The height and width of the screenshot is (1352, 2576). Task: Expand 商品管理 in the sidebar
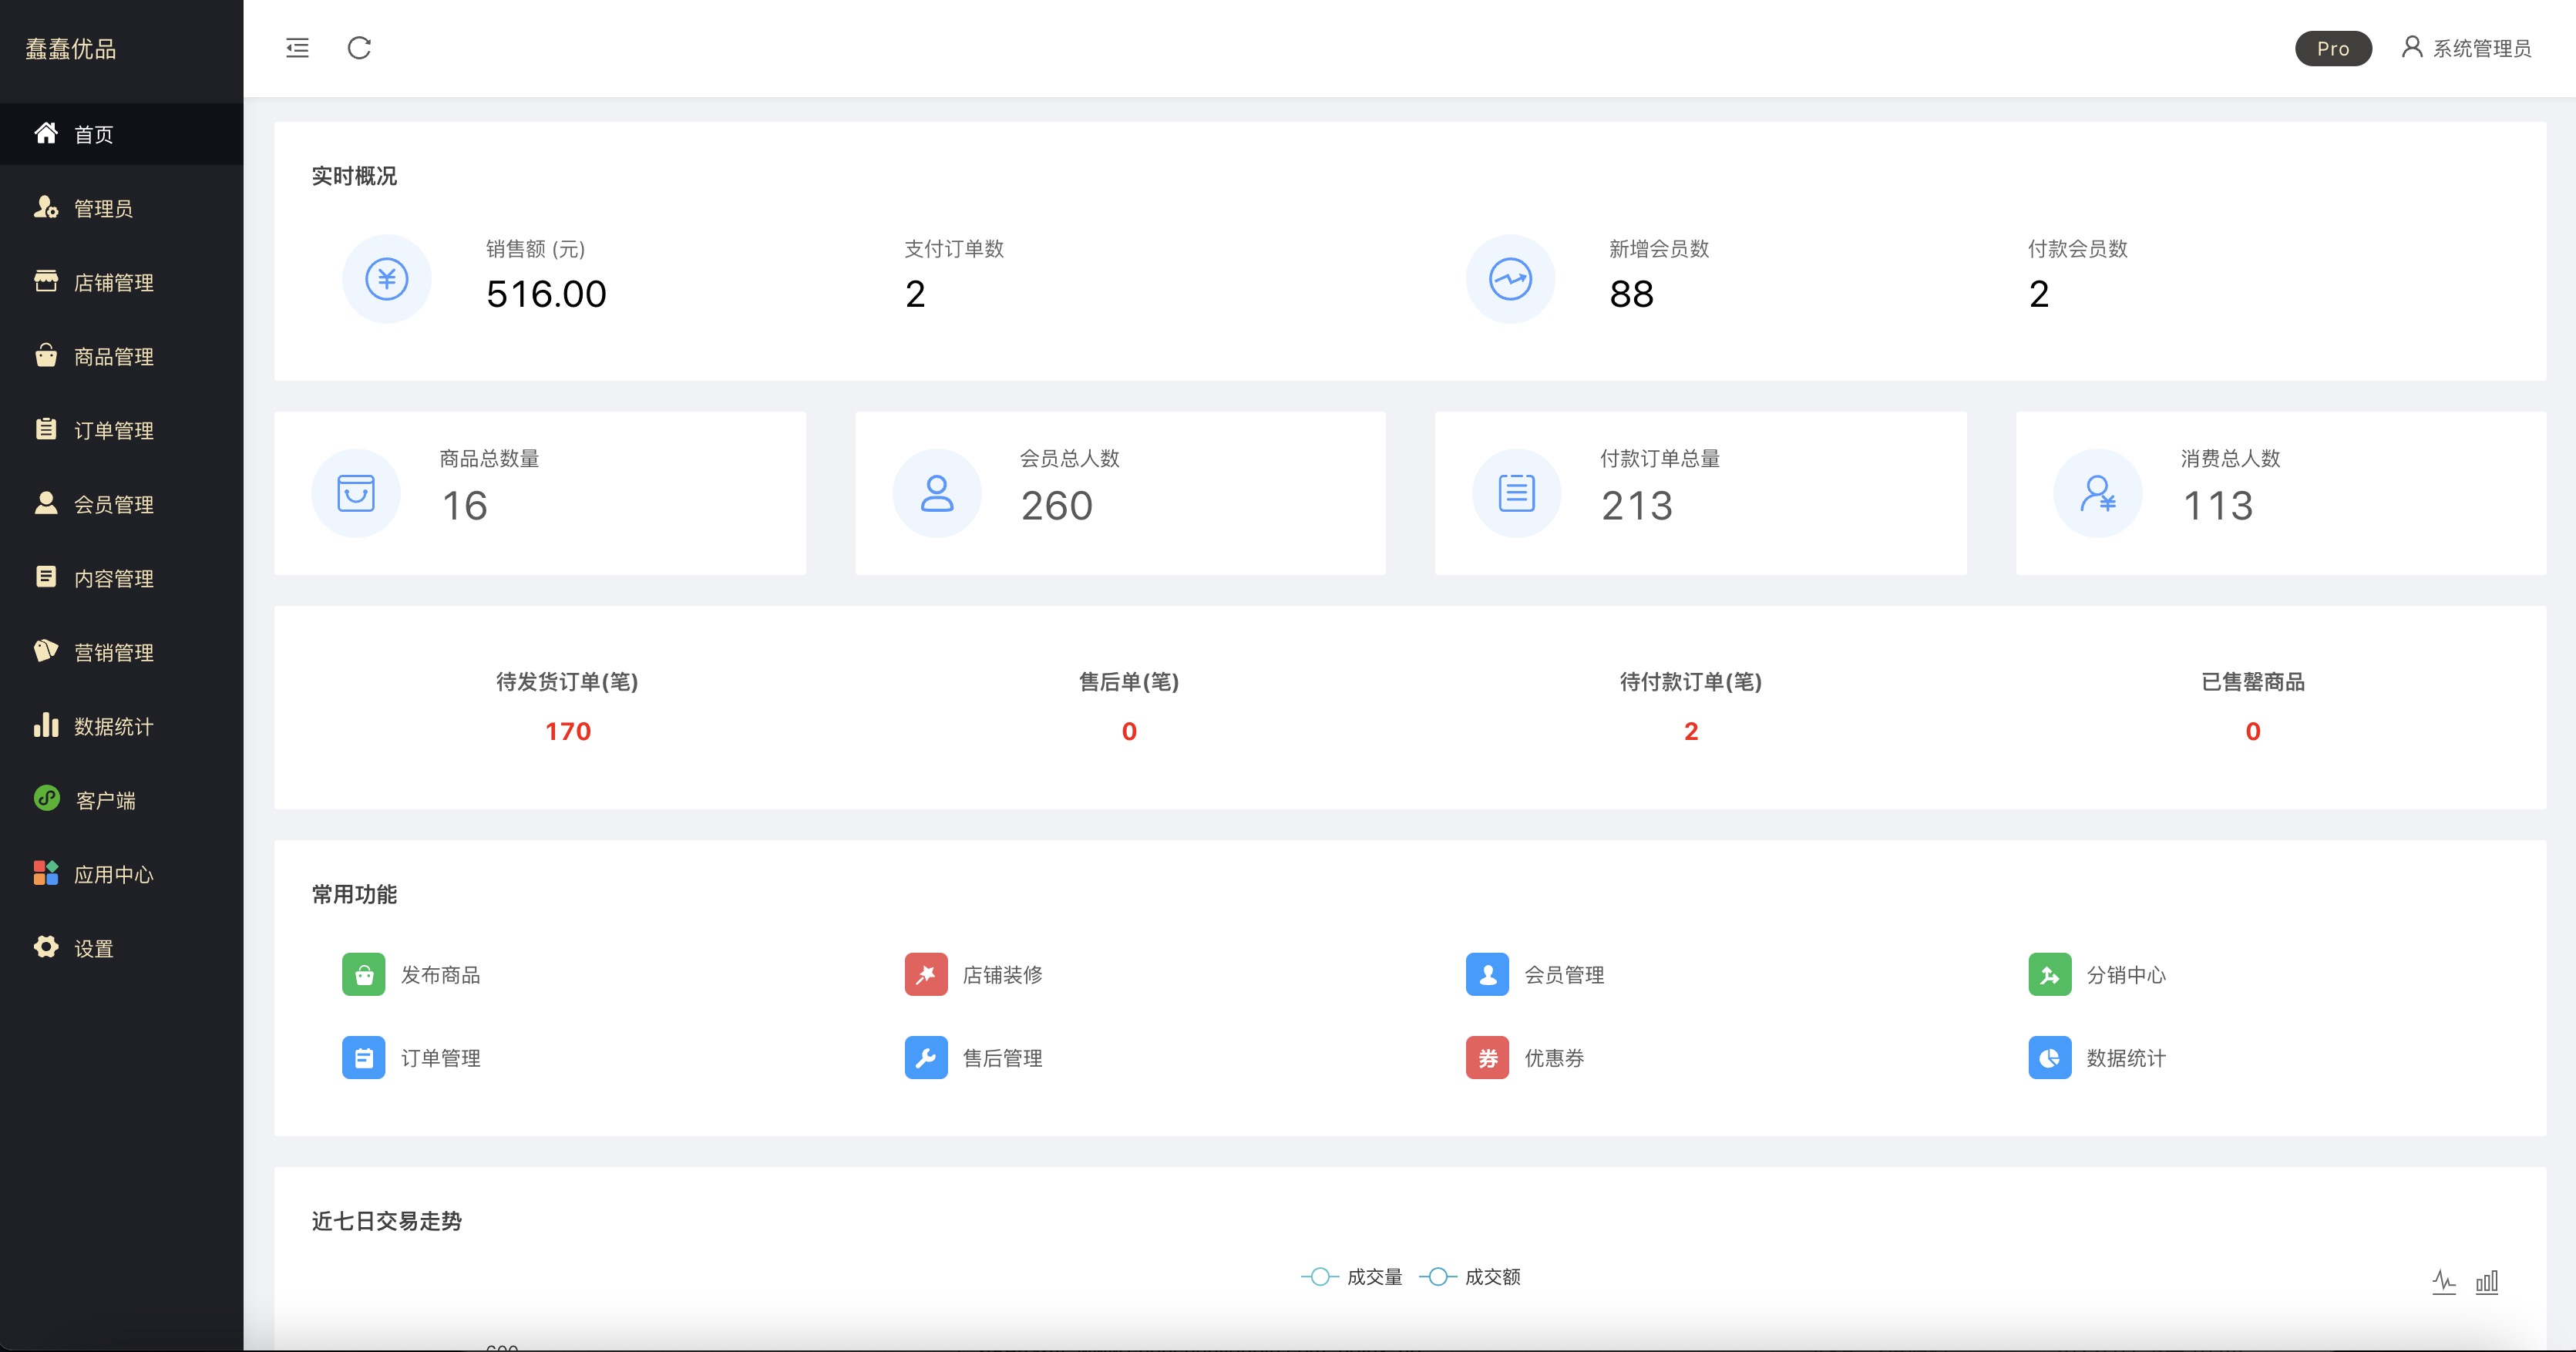[x=114, y=357]
